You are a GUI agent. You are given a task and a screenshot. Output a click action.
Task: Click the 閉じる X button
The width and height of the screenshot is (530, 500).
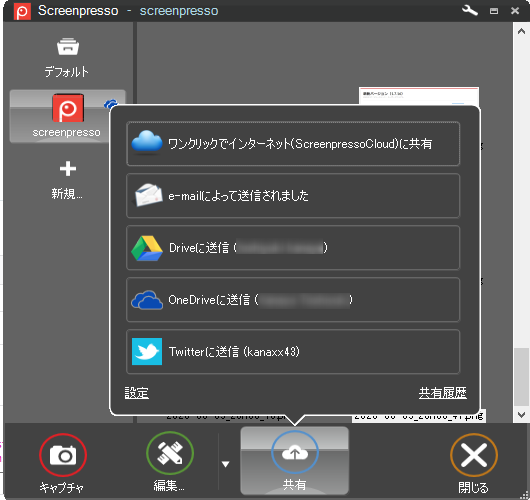pos(474,455)
